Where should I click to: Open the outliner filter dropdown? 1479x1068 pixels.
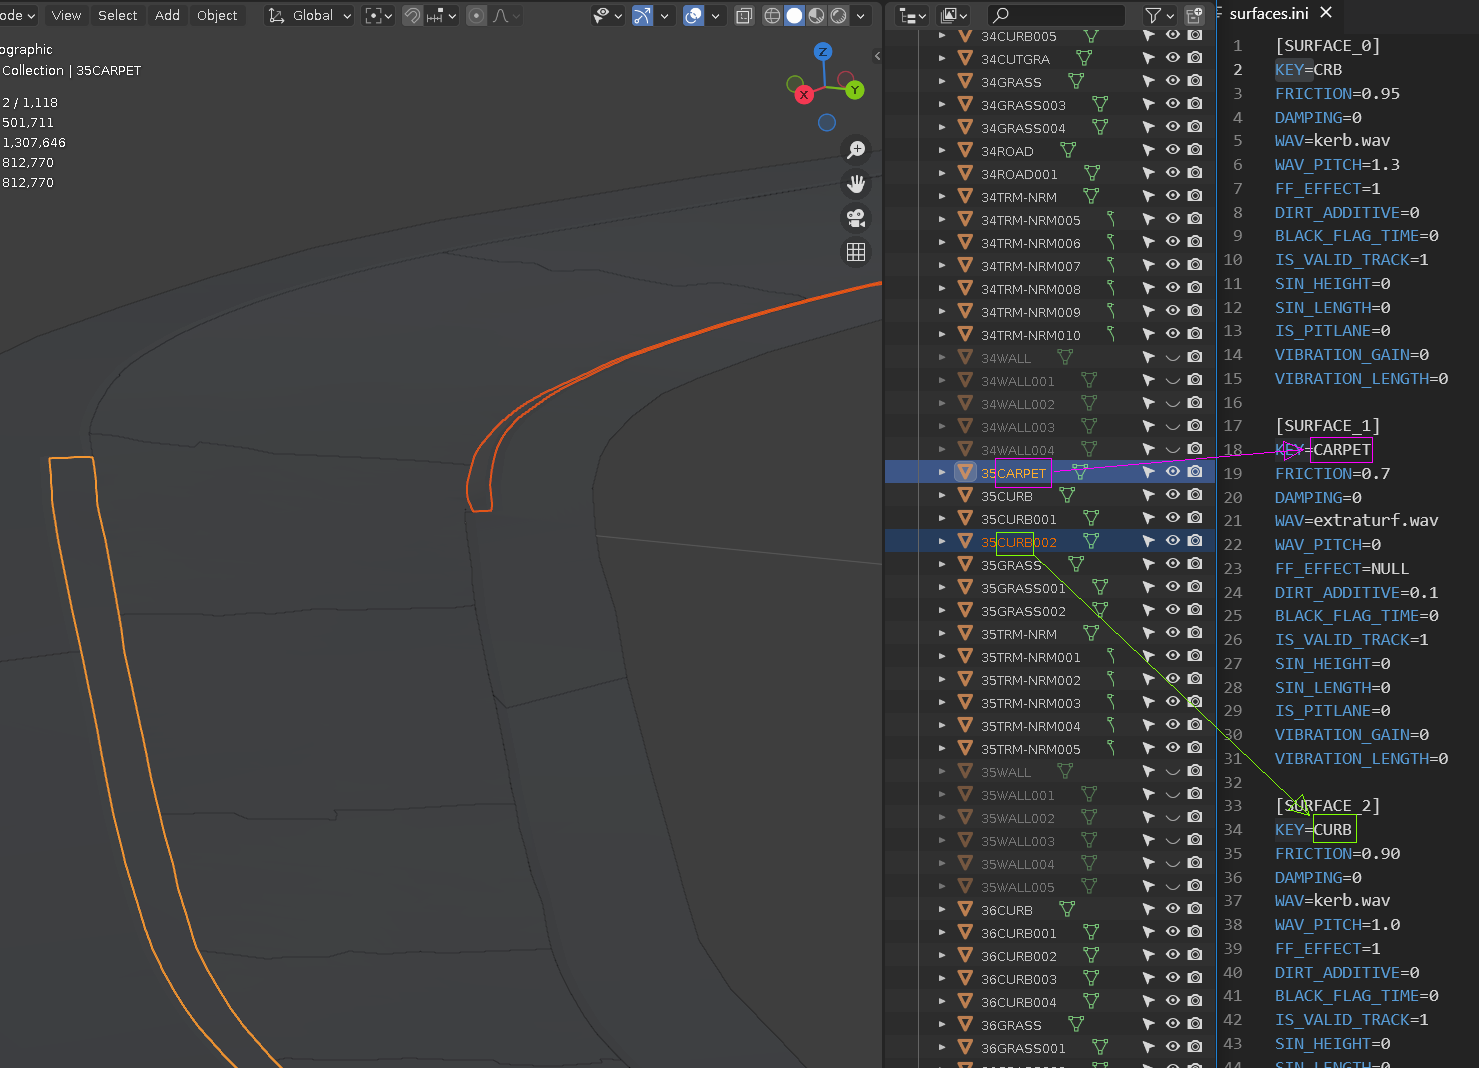click(1159, 15)
